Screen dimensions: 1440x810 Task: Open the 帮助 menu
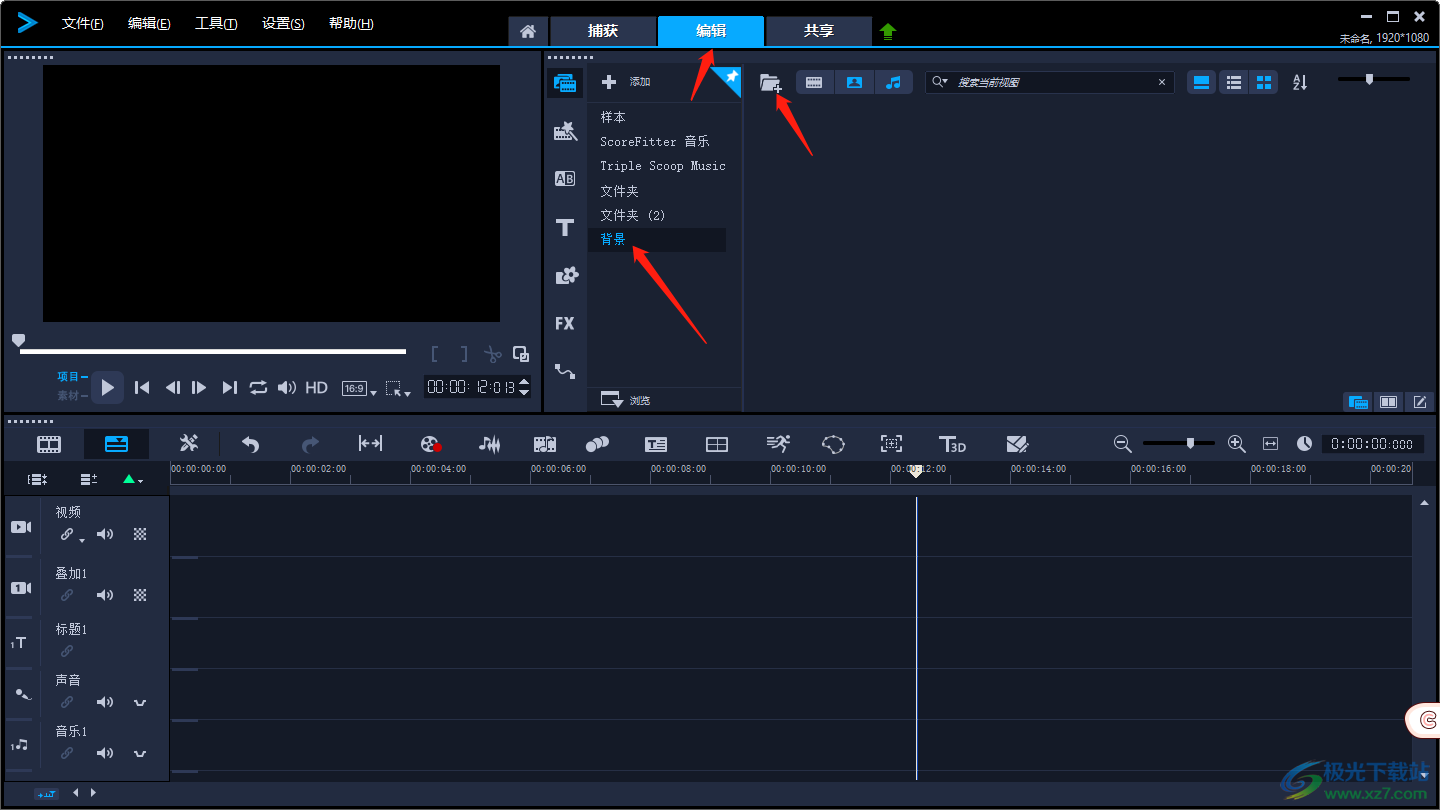351,23
